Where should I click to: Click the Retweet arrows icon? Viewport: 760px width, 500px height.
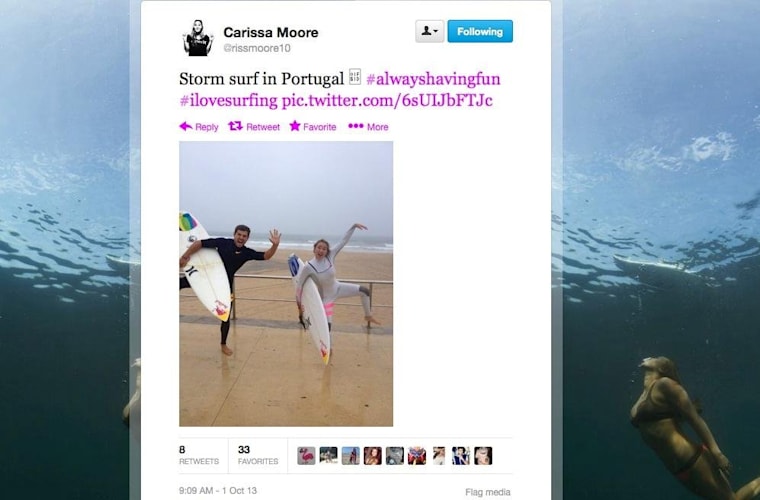[x=236, y=126]
